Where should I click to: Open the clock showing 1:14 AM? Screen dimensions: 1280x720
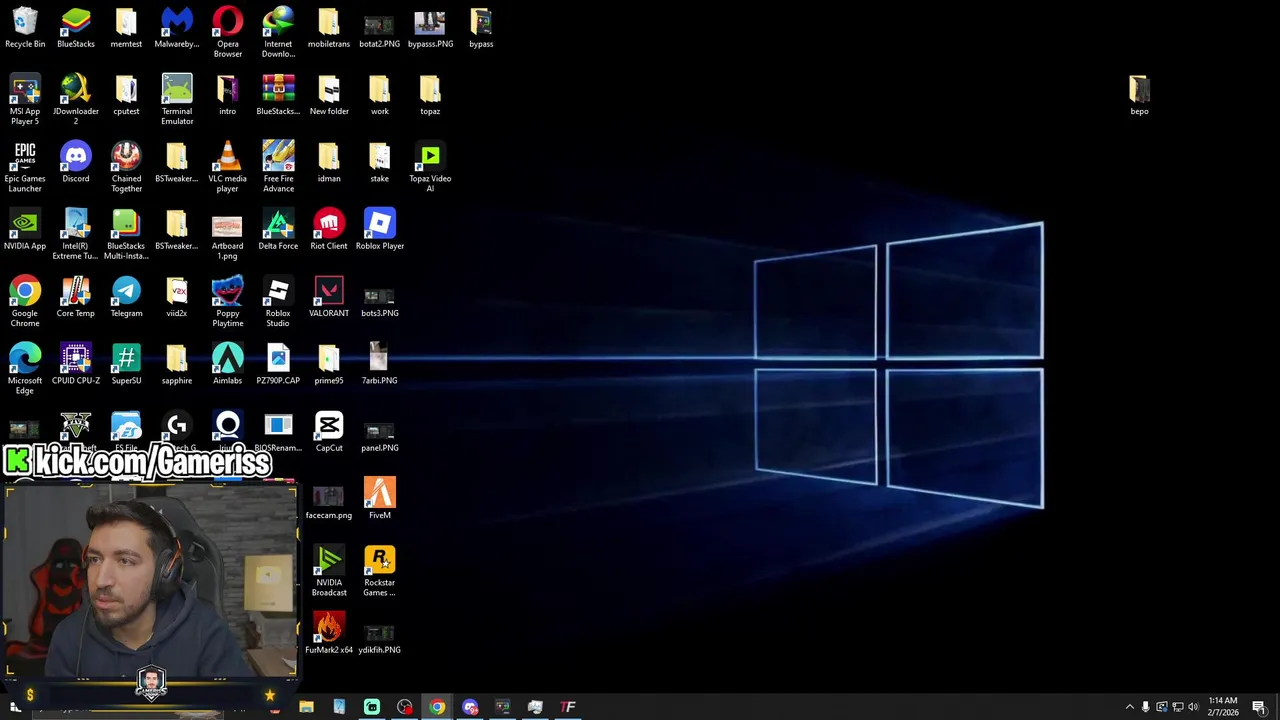click(x=1223, y=707)
